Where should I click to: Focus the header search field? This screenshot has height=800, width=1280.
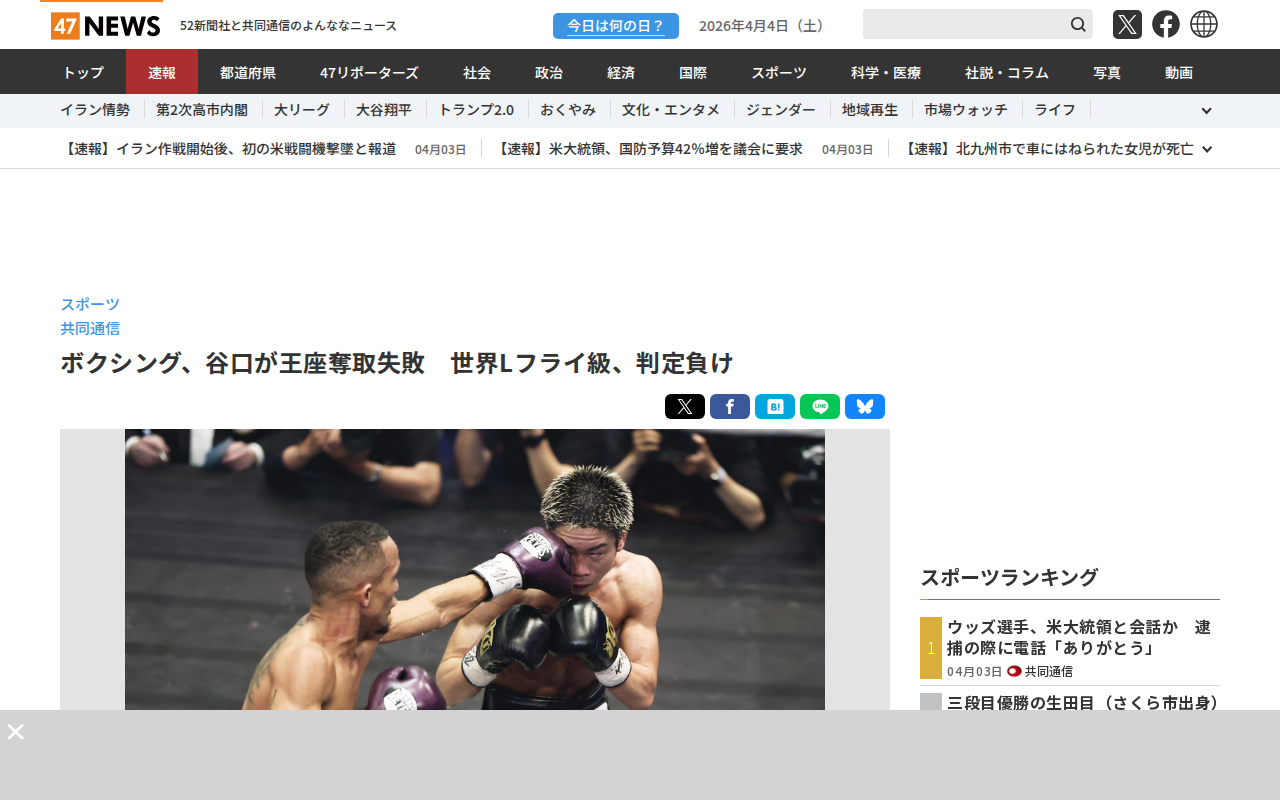click(964, 24)
